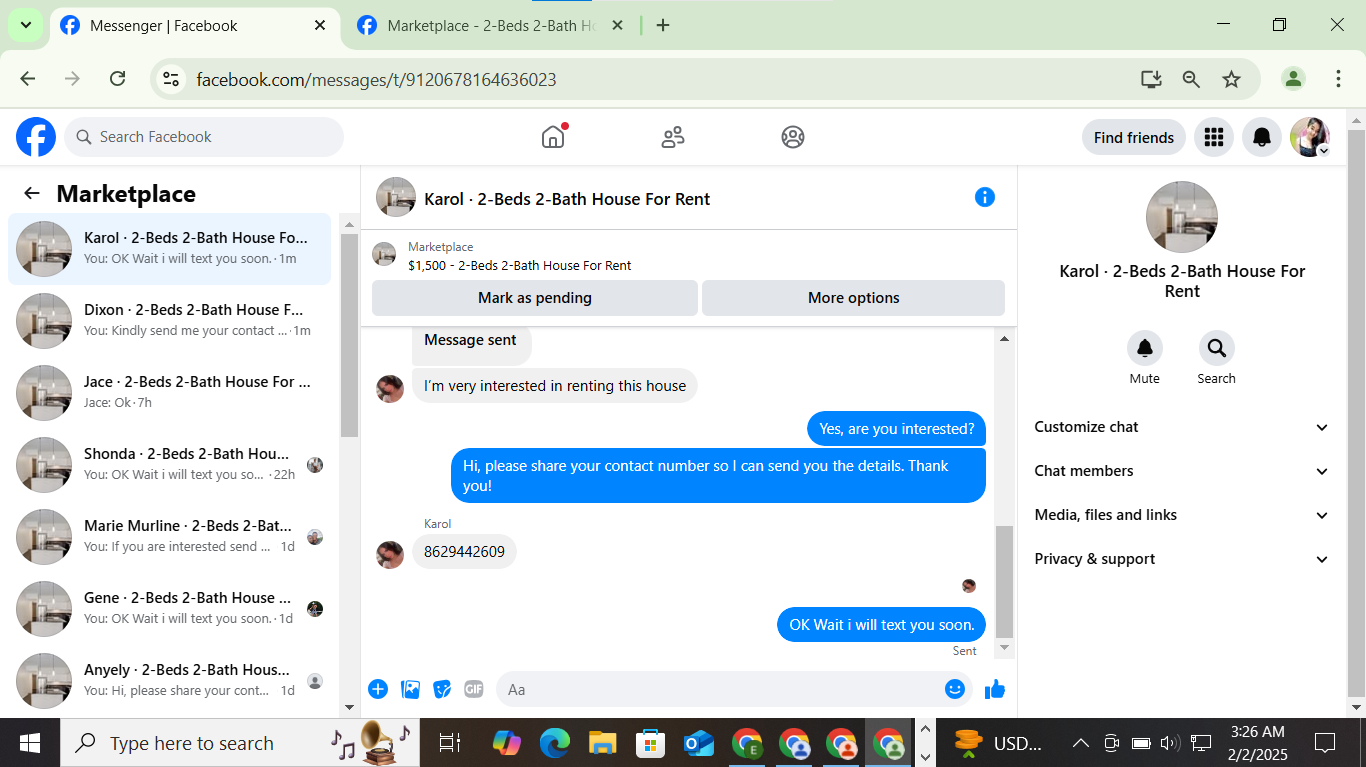Open Microsoft Edge from taskbar

555,743
